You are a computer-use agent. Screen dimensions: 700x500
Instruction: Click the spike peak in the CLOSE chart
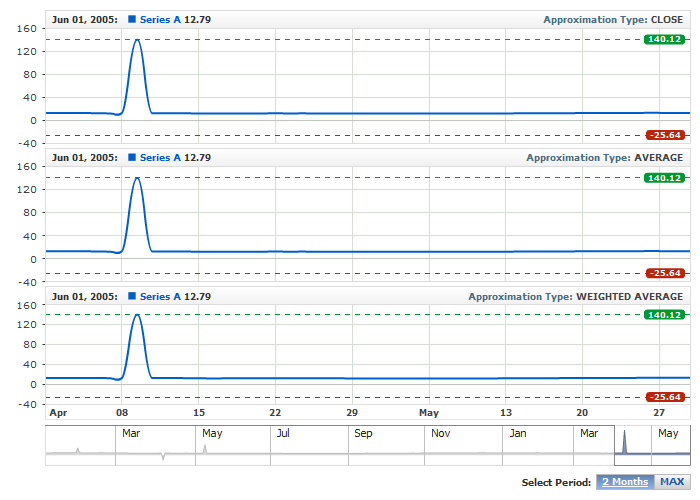point(136,40)
